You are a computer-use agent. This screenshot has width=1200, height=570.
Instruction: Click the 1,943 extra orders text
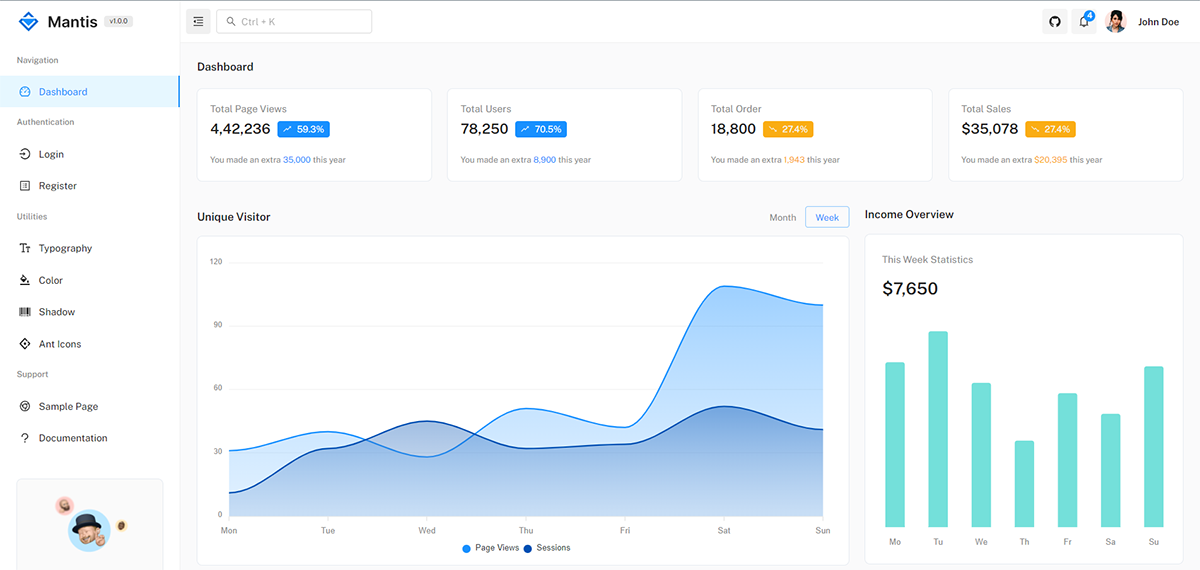point(794,160)
